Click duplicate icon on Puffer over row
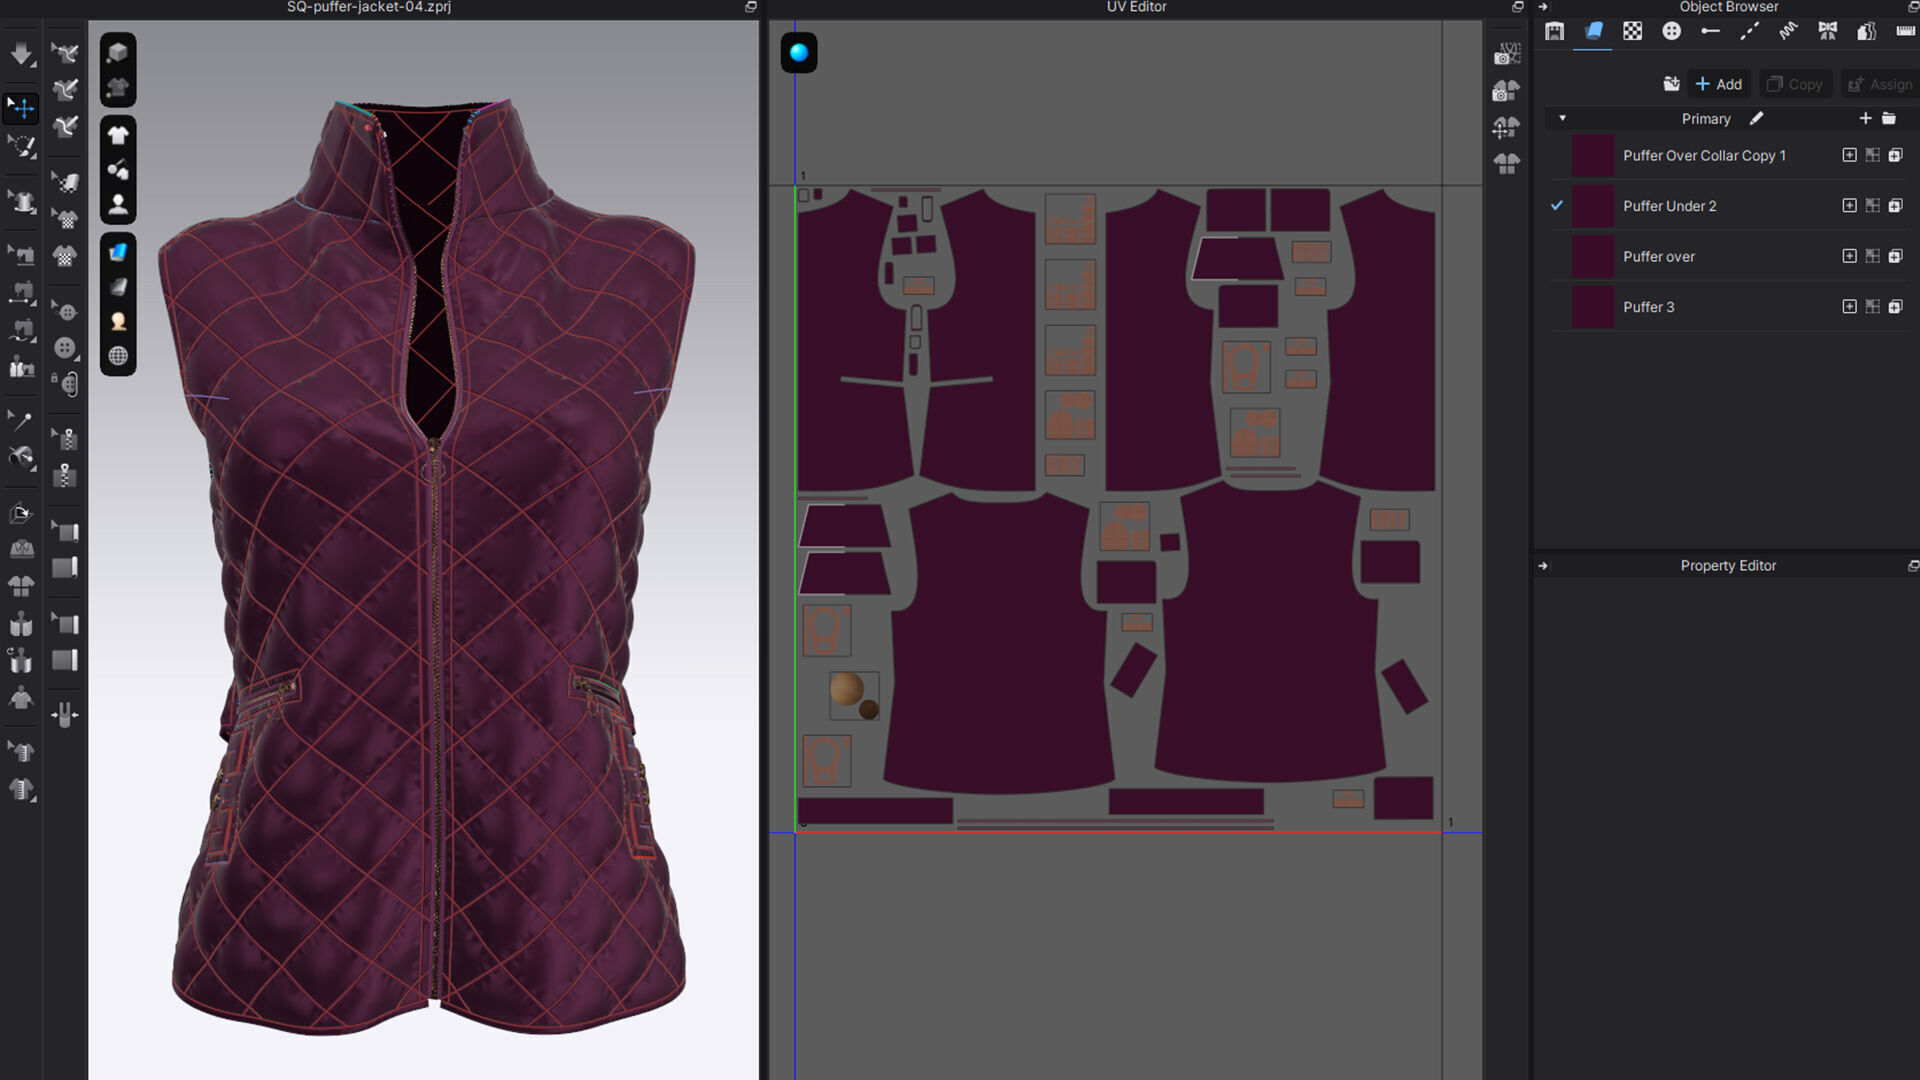The width and height of the screenshot is (1920, 1080). [x=1895, y=256]
